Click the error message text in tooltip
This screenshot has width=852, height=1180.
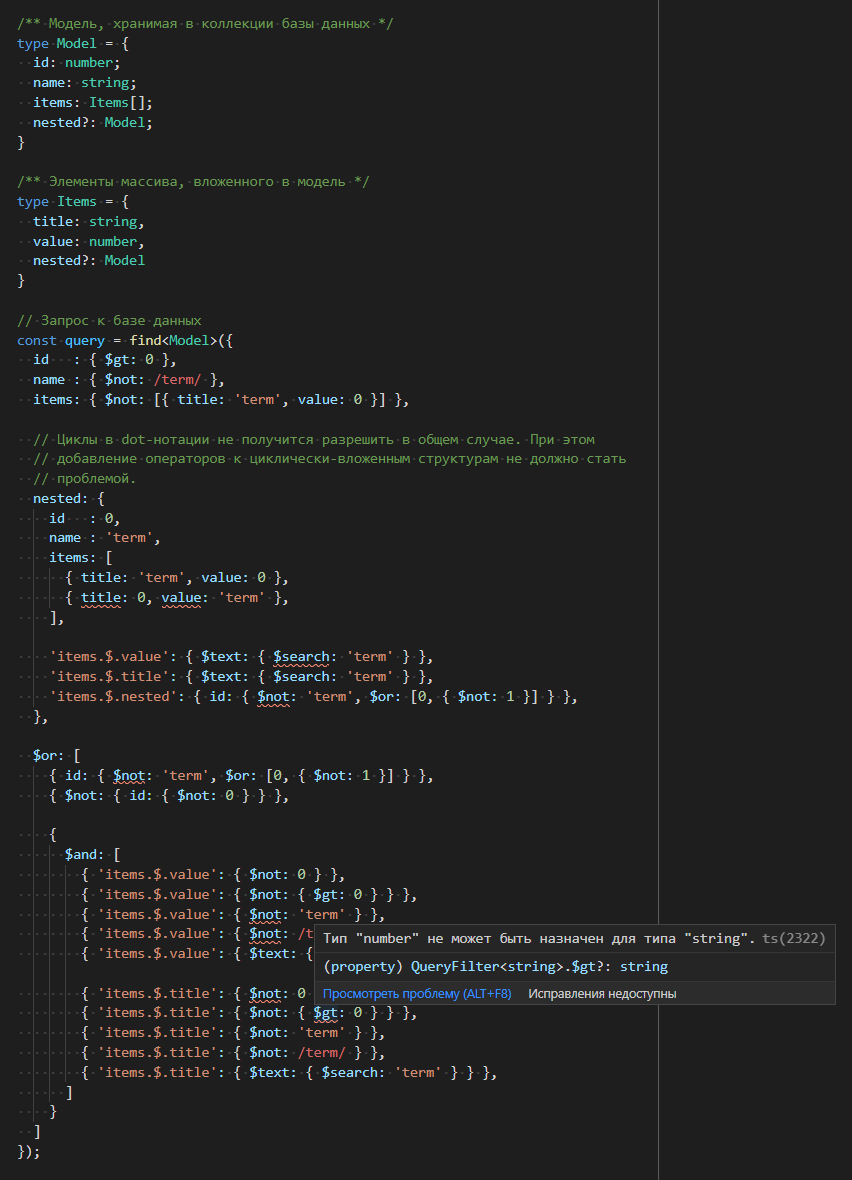[x=538, y=939]
